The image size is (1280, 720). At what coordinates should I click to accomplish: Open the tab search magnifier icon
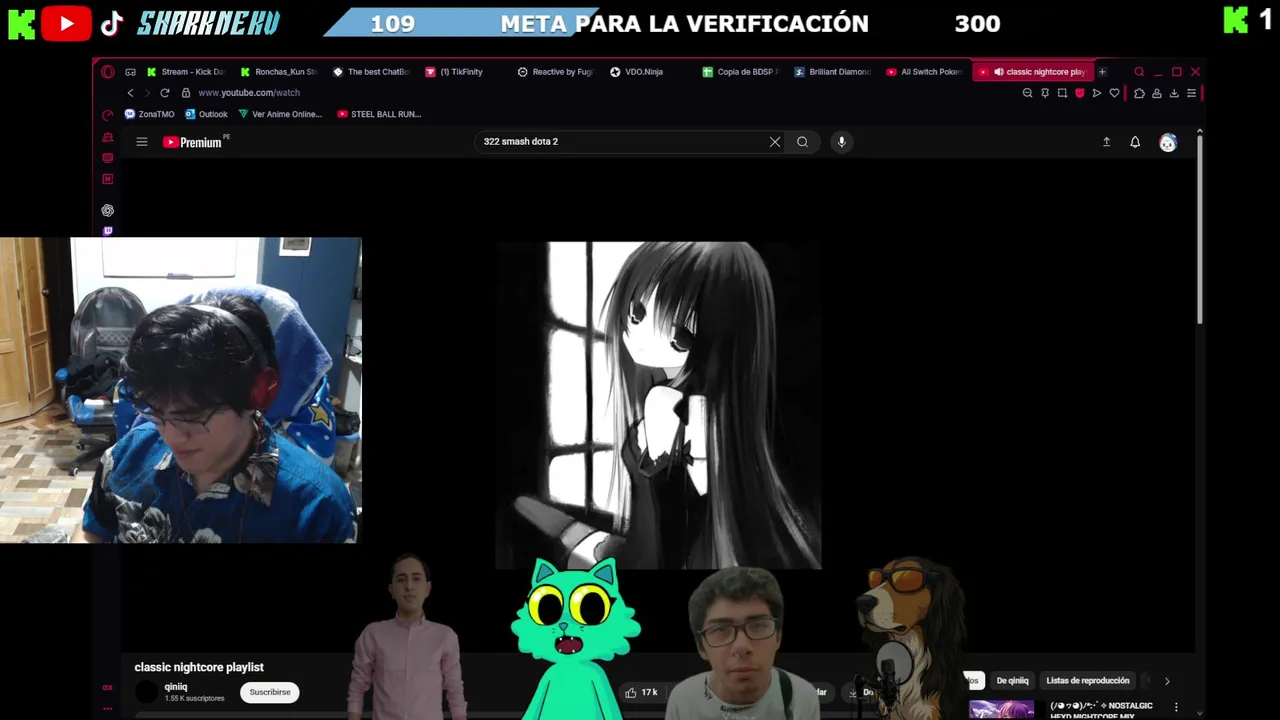pyautogui.click(x=1139, y=72)
